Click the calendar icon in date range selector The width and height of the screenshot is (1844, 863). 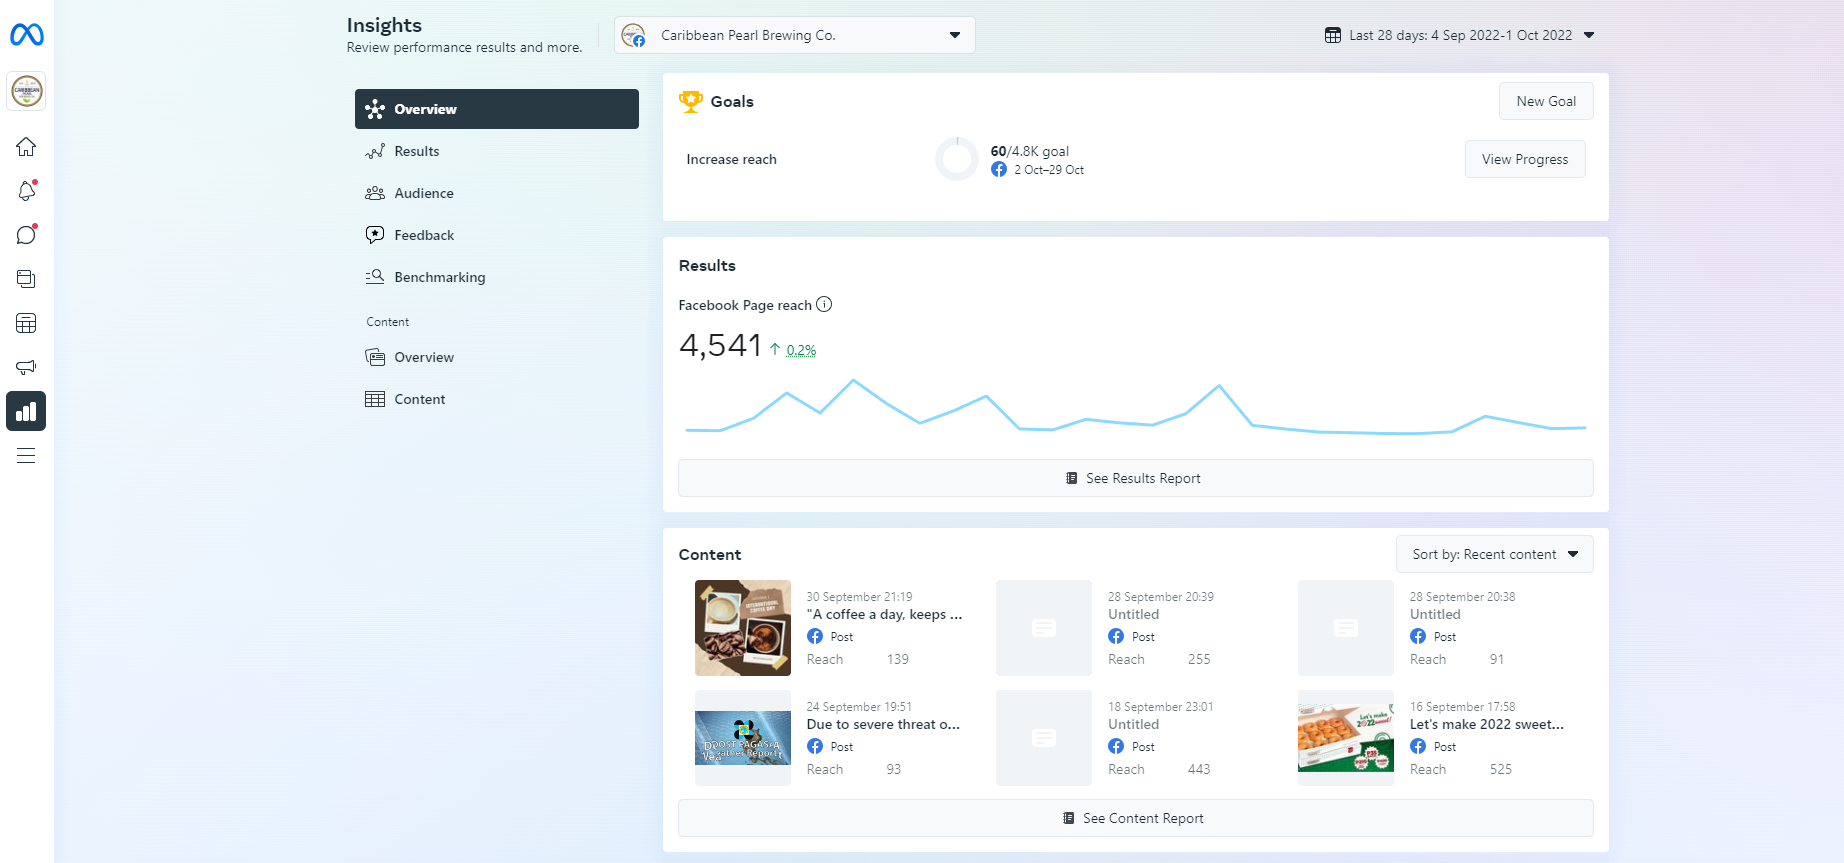(1333, 35)
